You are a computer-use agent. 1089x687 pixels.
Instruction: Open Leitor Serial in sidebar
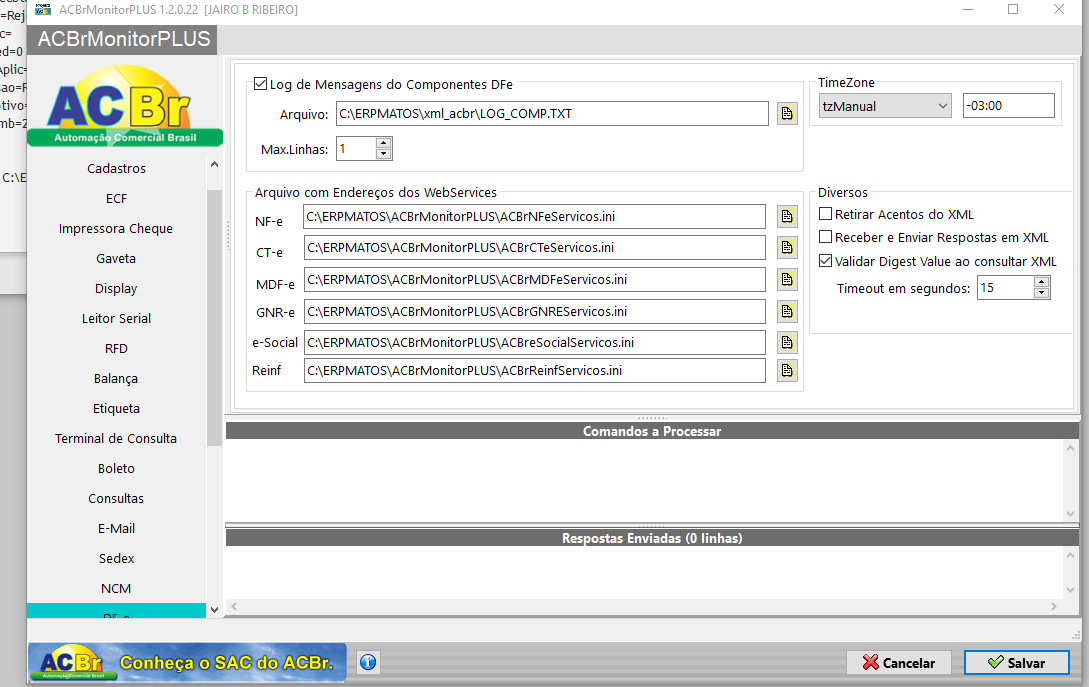click(x=116, y=318)
